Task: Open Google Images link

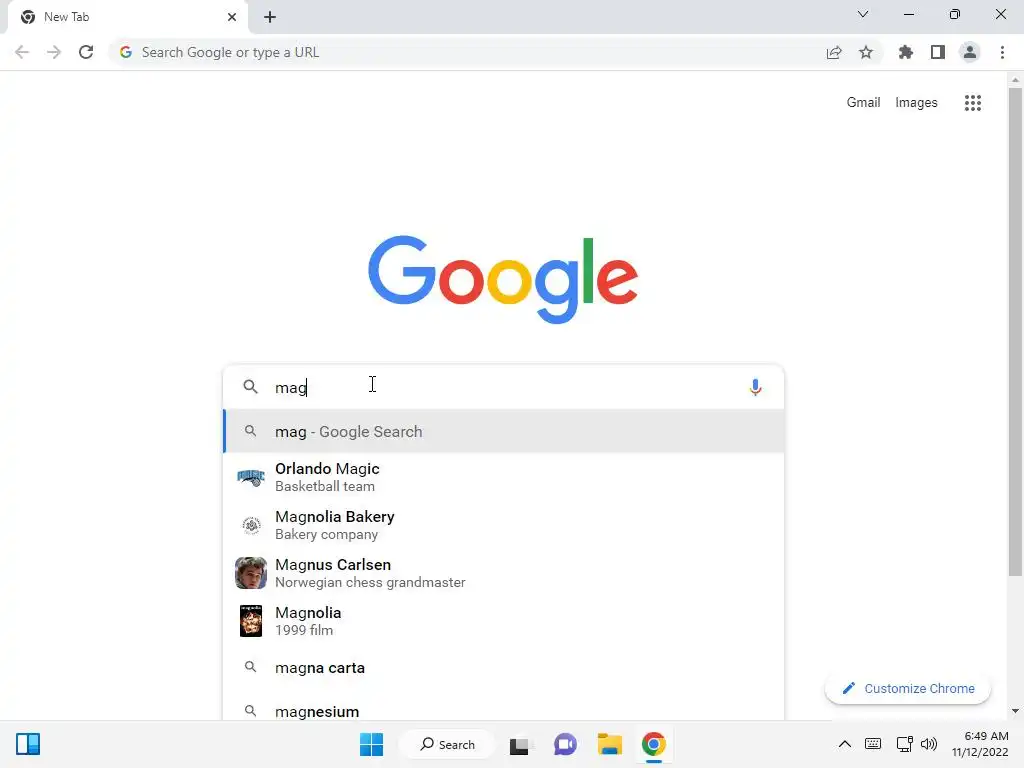Action: pos(916,103)
